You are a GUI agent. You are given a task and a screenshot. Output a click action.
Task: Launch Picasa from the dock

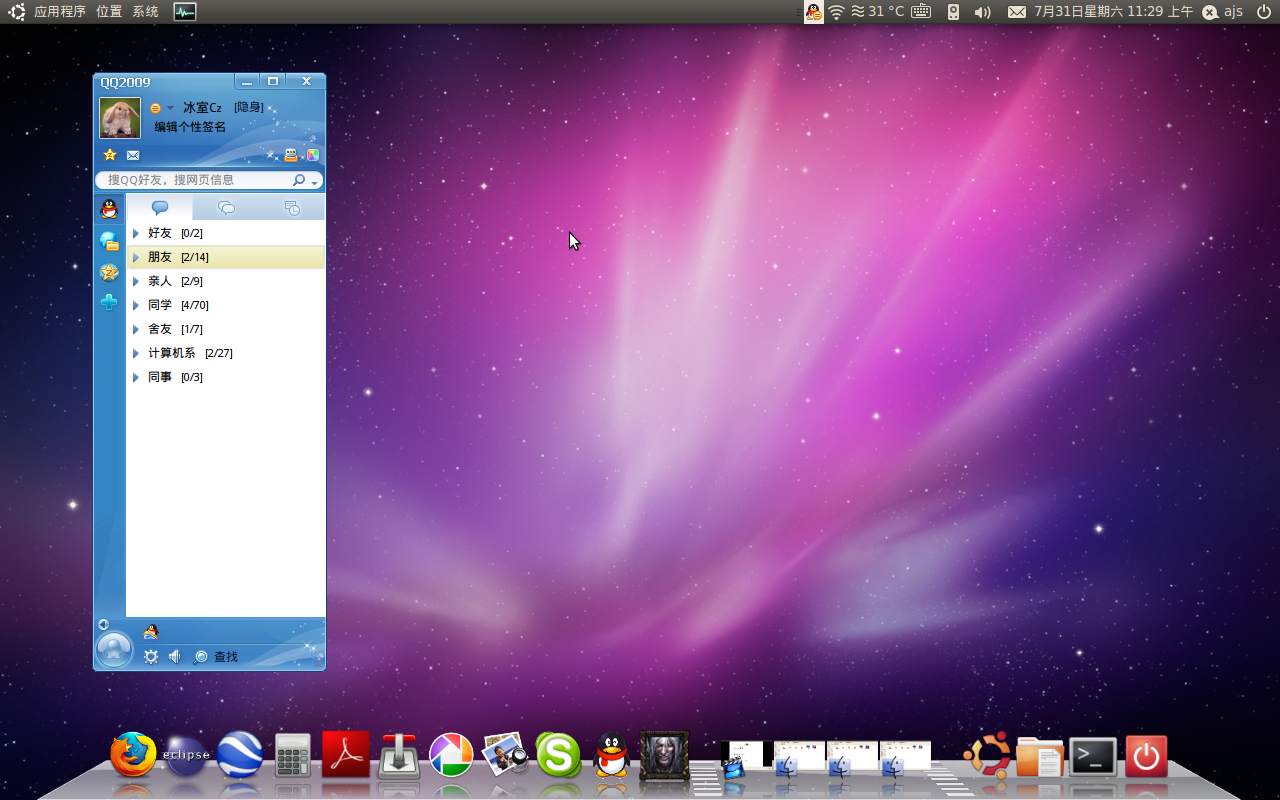pyautogui.click(x=451, y=755)
